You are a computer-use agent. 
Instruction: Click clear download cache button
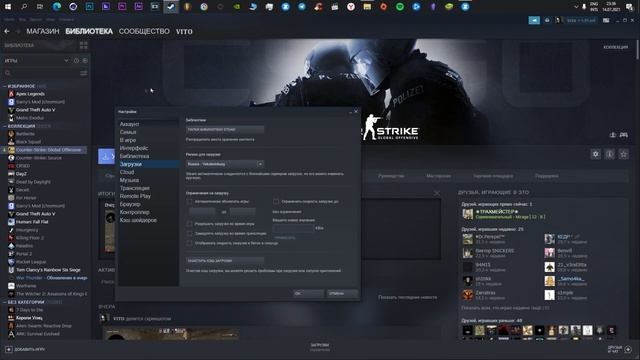(224, 260)
